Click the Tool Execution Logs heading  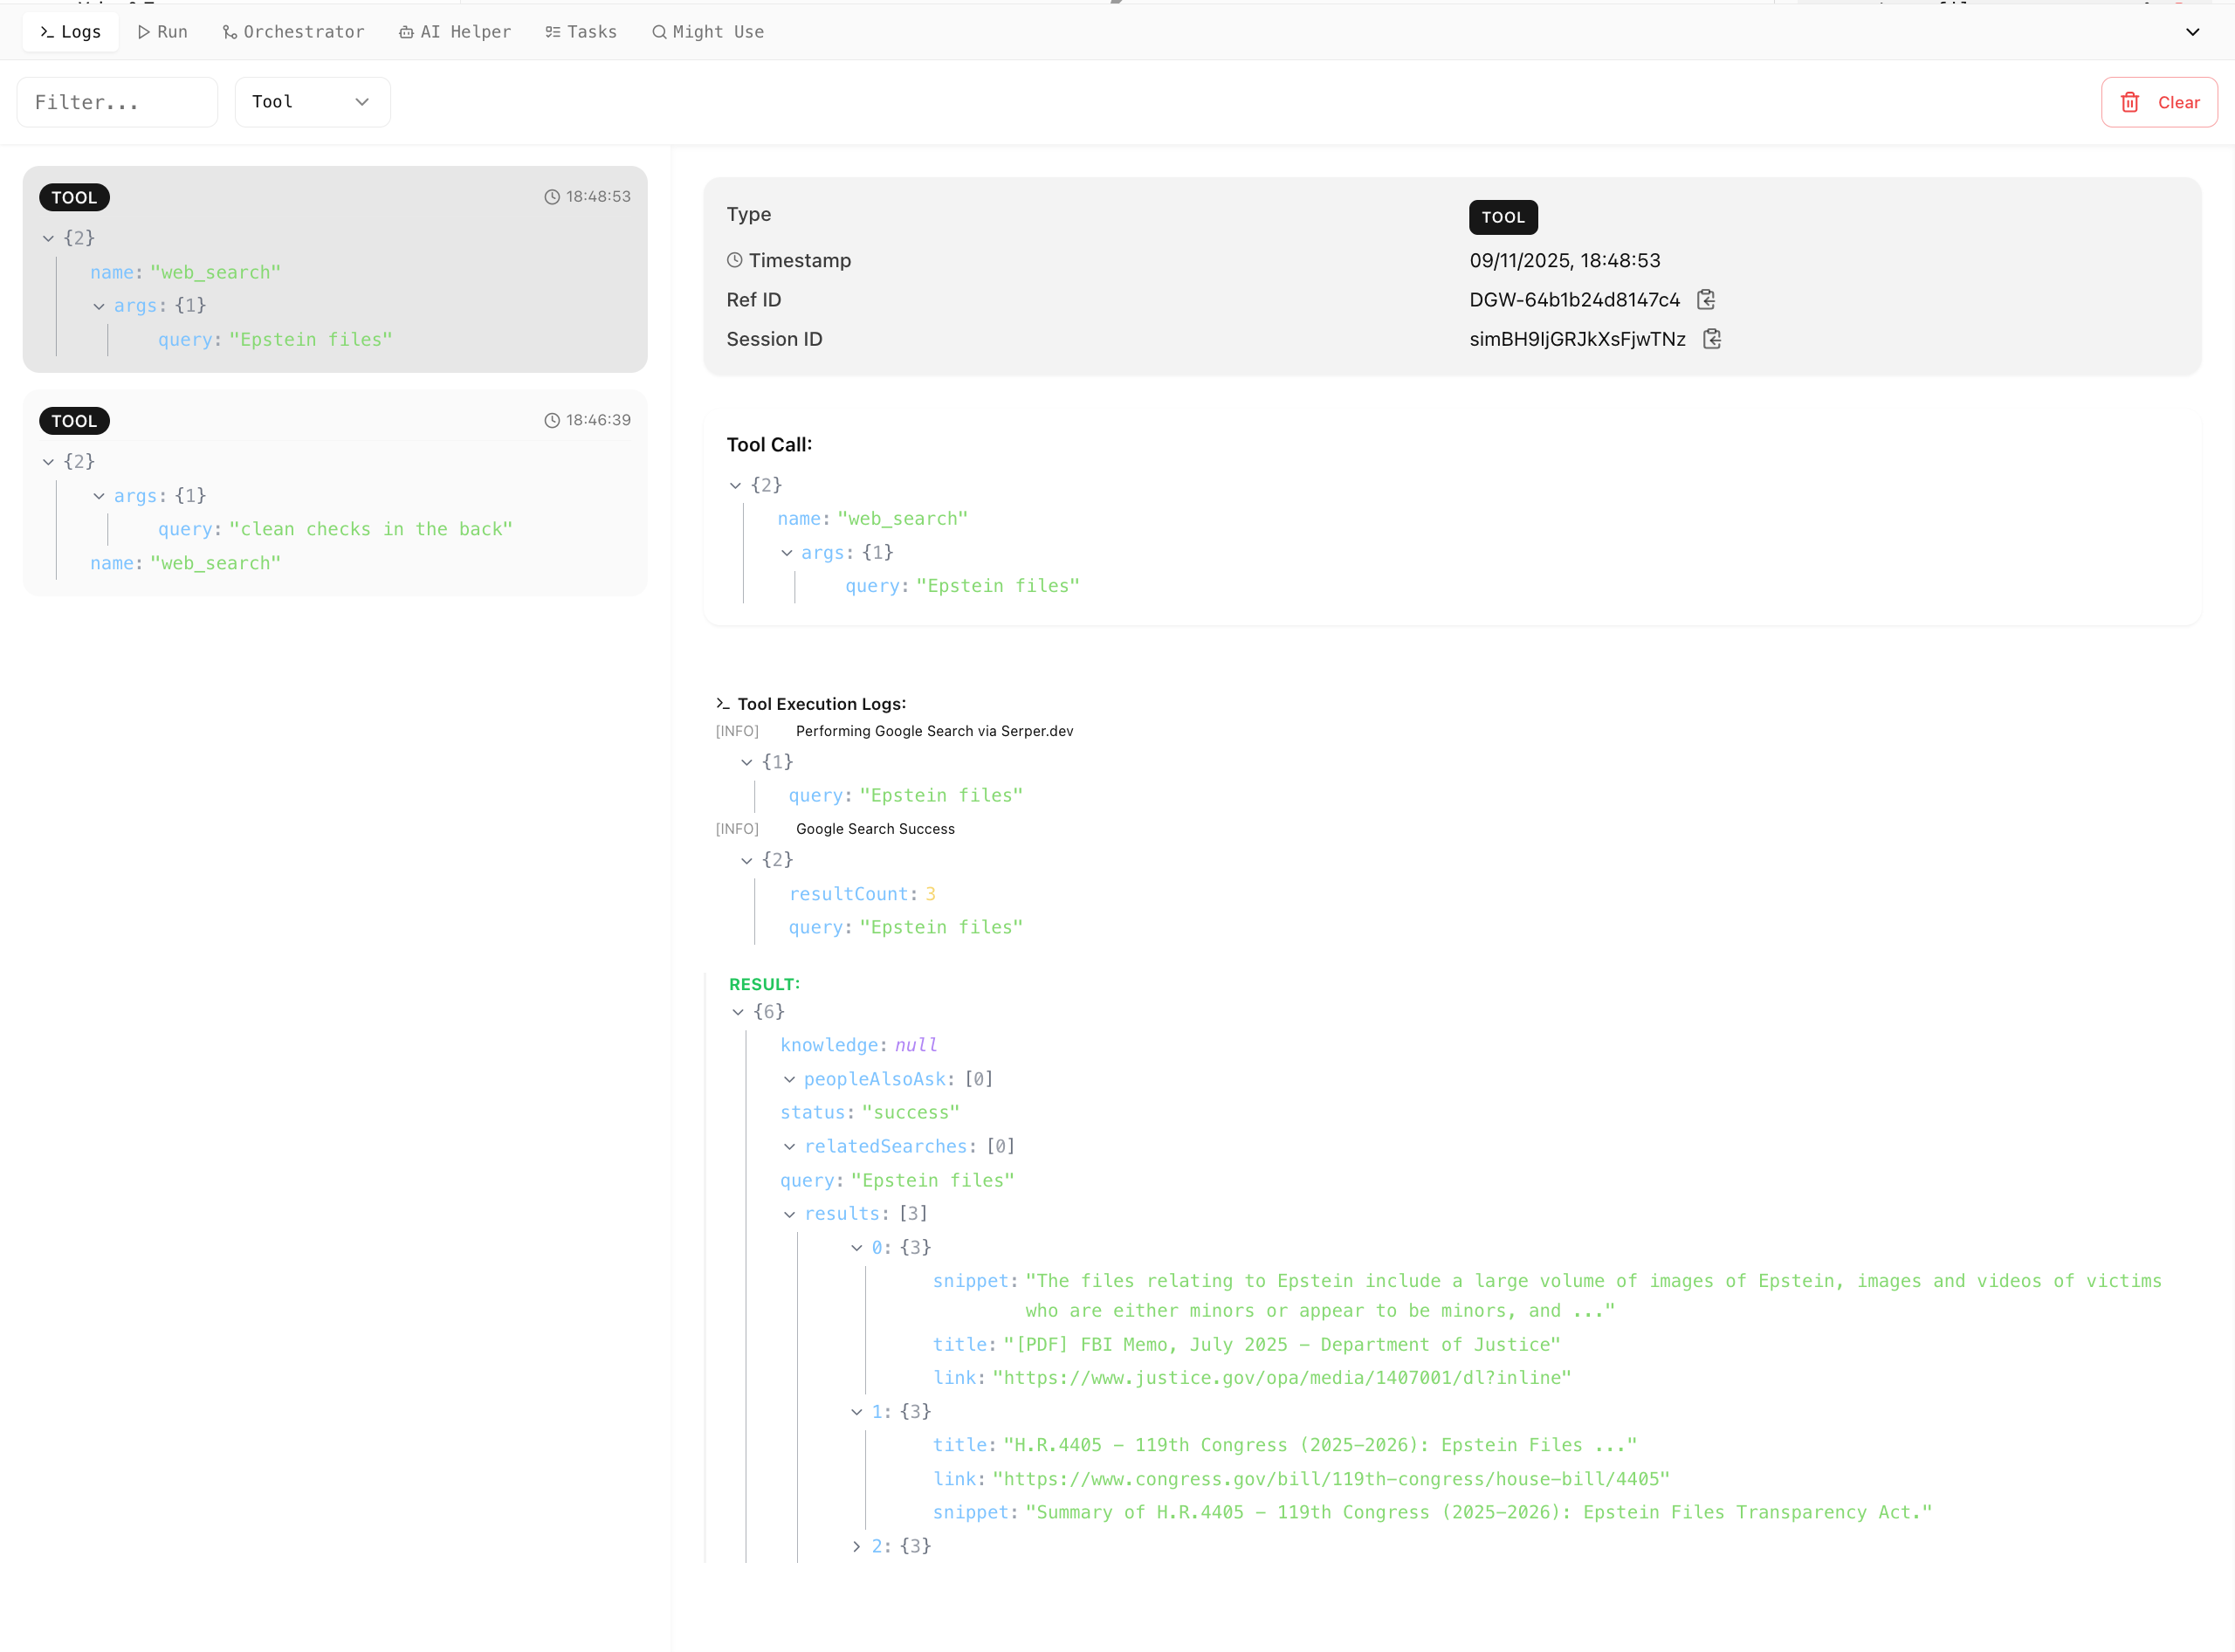coord(822,704)
